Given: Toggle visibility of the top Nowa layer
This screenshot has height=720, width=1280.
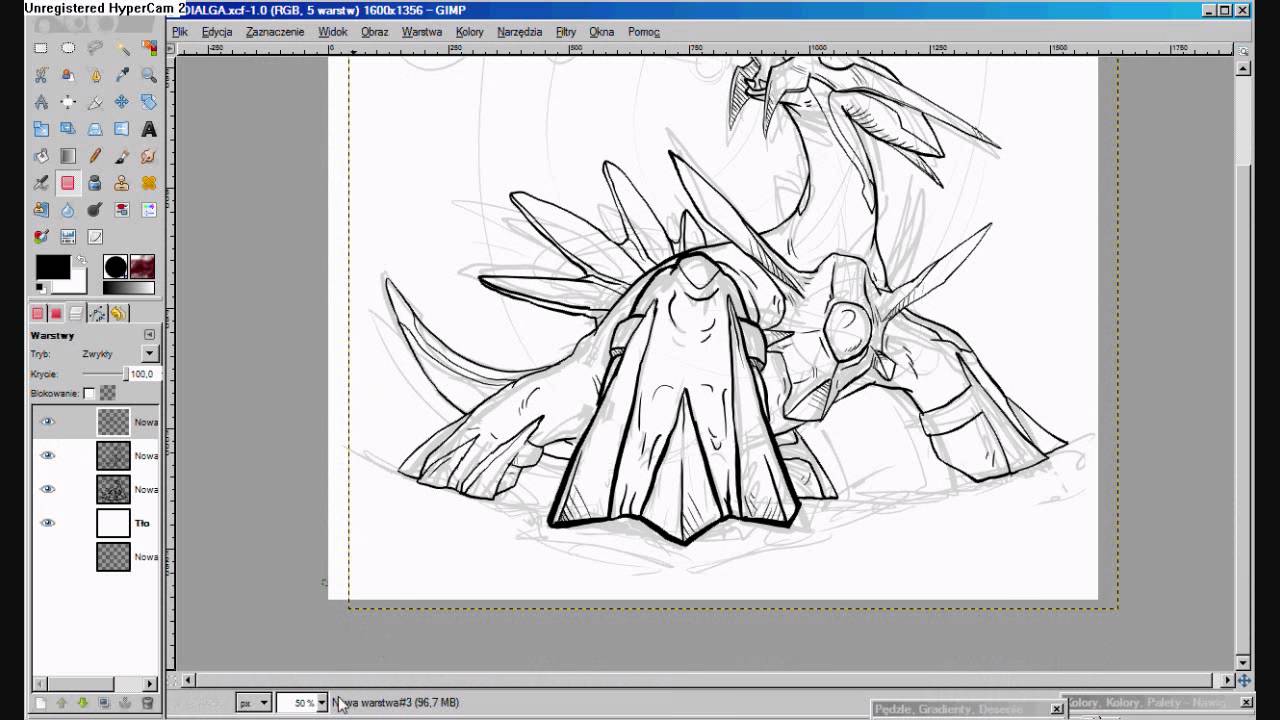Looking at the screenshot, I should click(x=47, y=422).
